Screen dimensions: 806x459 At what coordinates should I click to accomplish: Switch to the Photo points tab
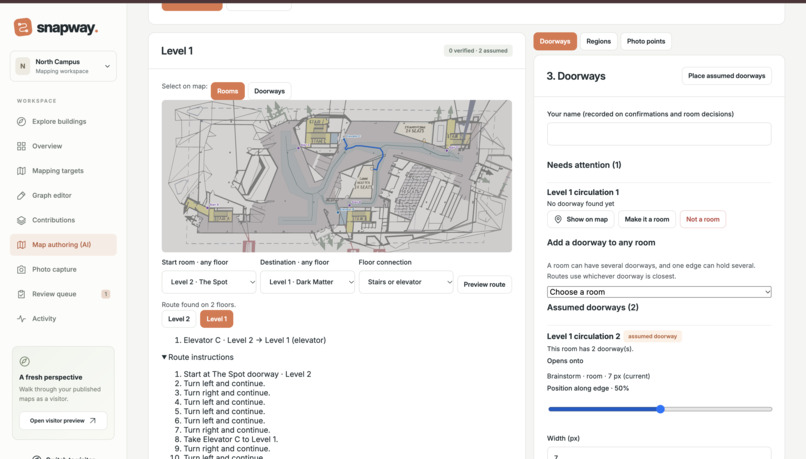[x=646, y=41]
